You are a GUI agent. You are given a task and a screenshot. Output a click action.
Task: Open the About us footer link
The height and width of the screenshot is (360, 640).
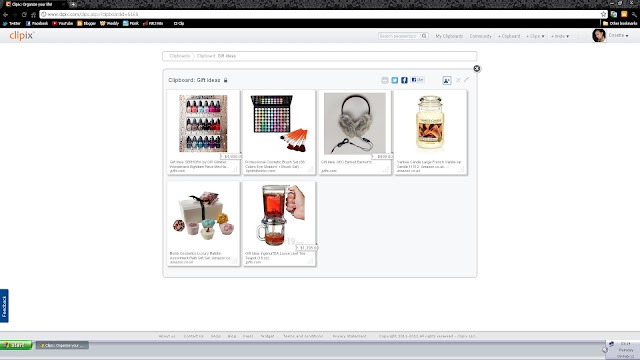pyautogui.click(x=167, y=336)
